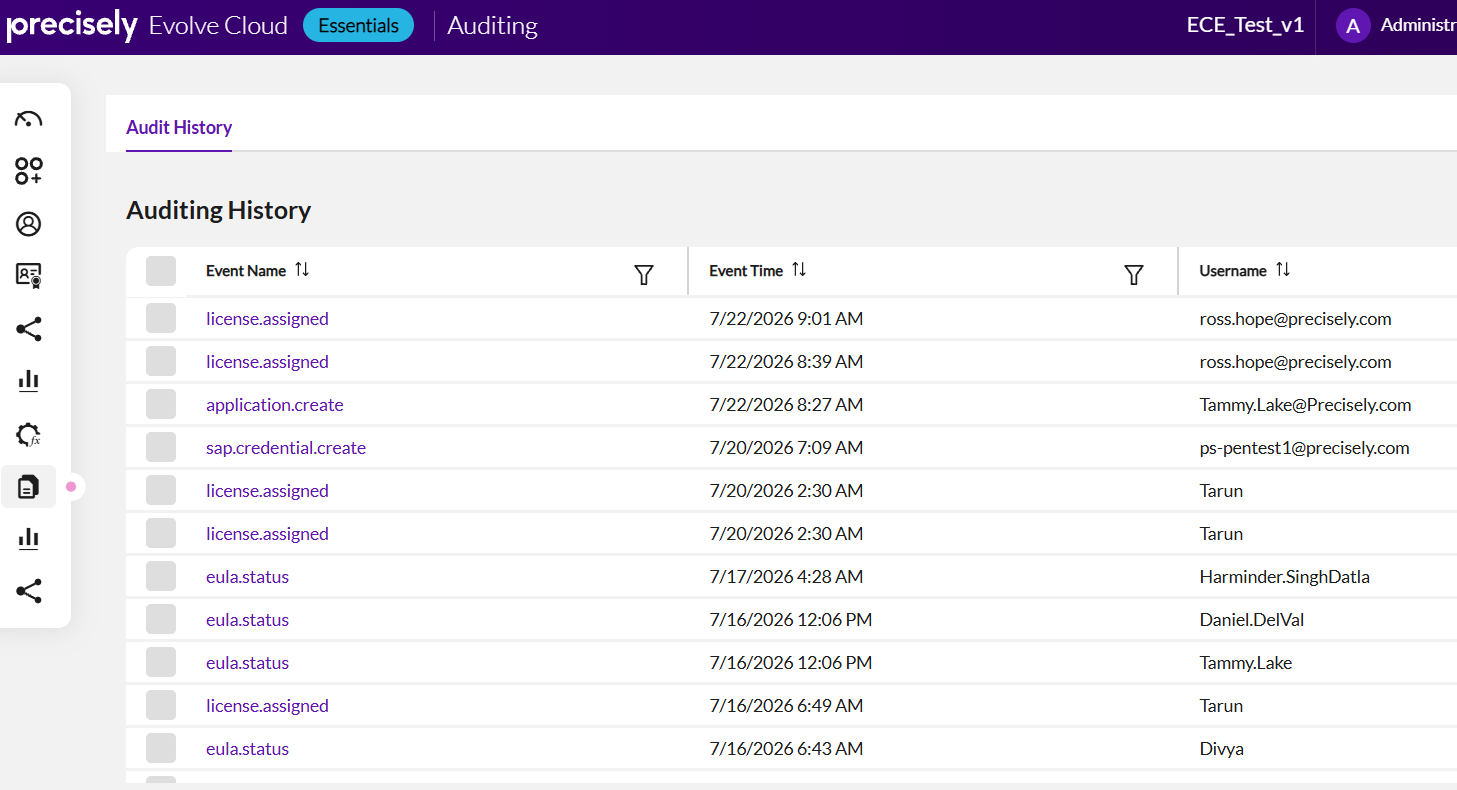The width and height of the screenshot is (1457, 790).
Task: Check the license.assigned 9:01 AM row box
Action: click(x=161, y=319)
